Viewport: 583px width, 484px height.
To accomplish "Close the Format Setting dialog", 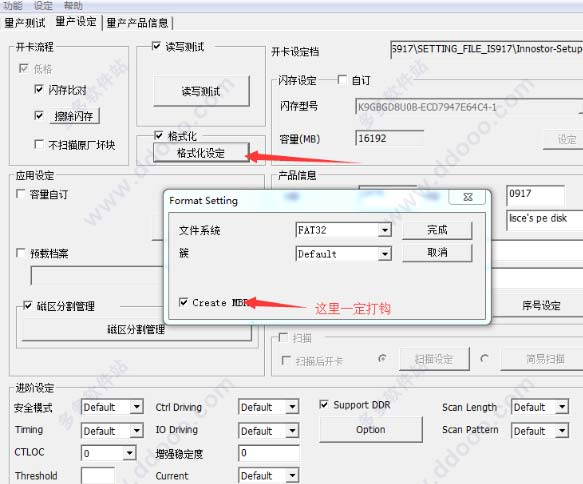I will (467, 197).
